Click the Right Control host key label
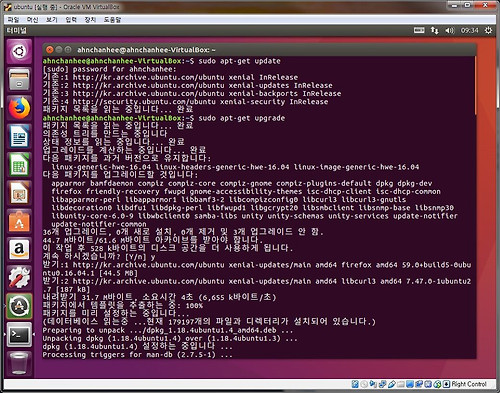The width and height of the screenshot is (500, 393). click(469, 384)
